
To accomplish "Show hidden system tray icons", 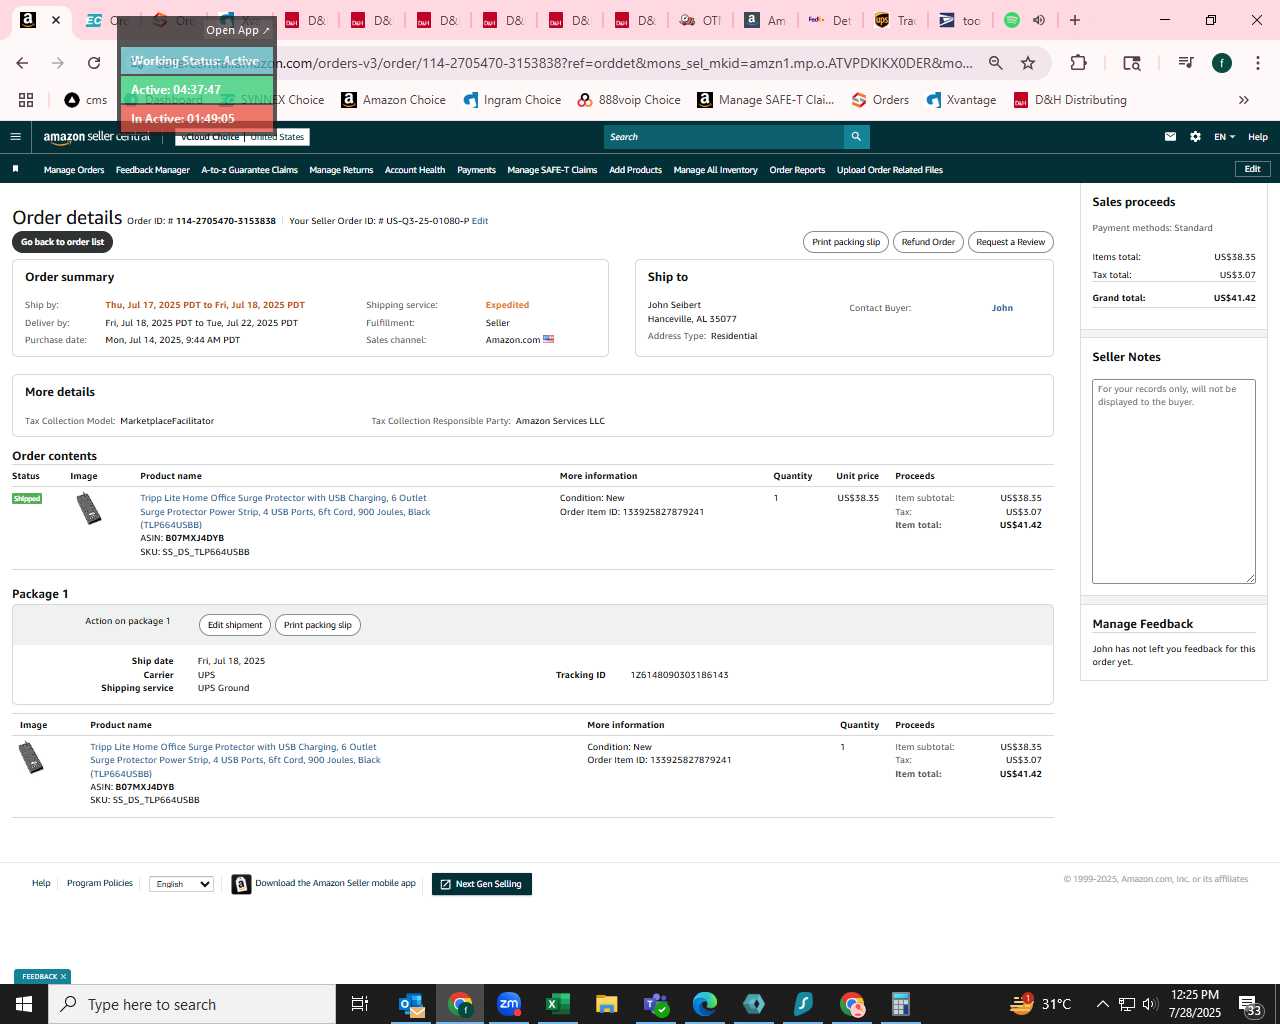I will [1102, 1004].
